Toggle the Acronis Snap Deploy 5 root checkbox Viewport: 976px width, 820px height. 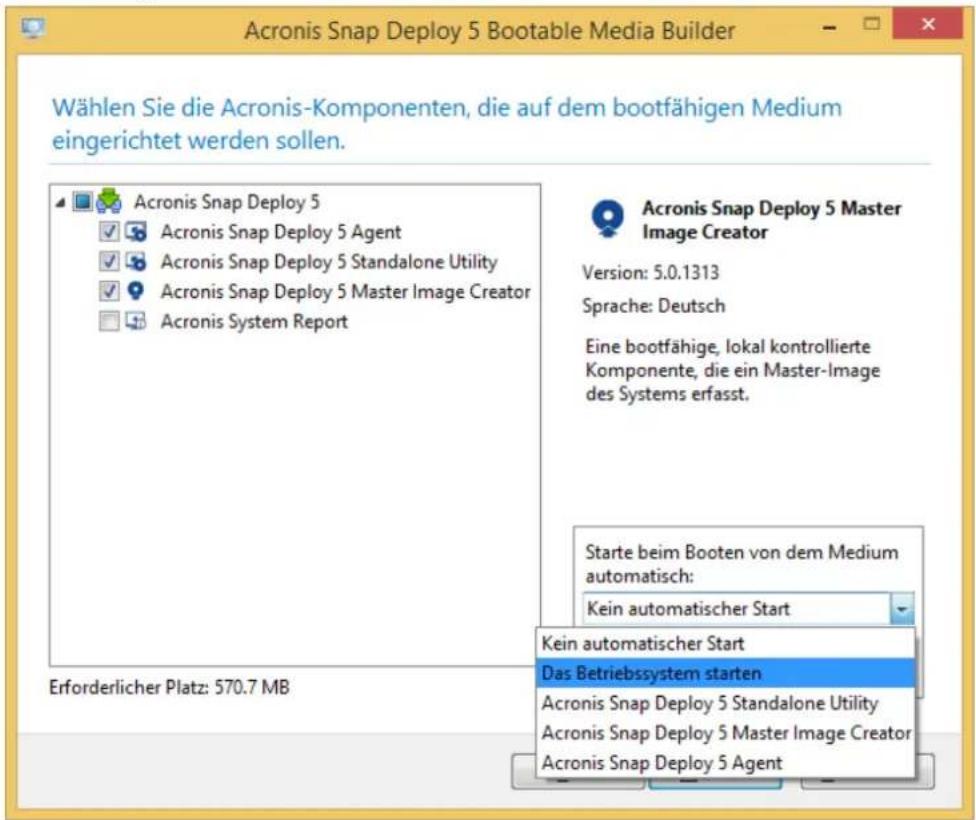point(82,201)
